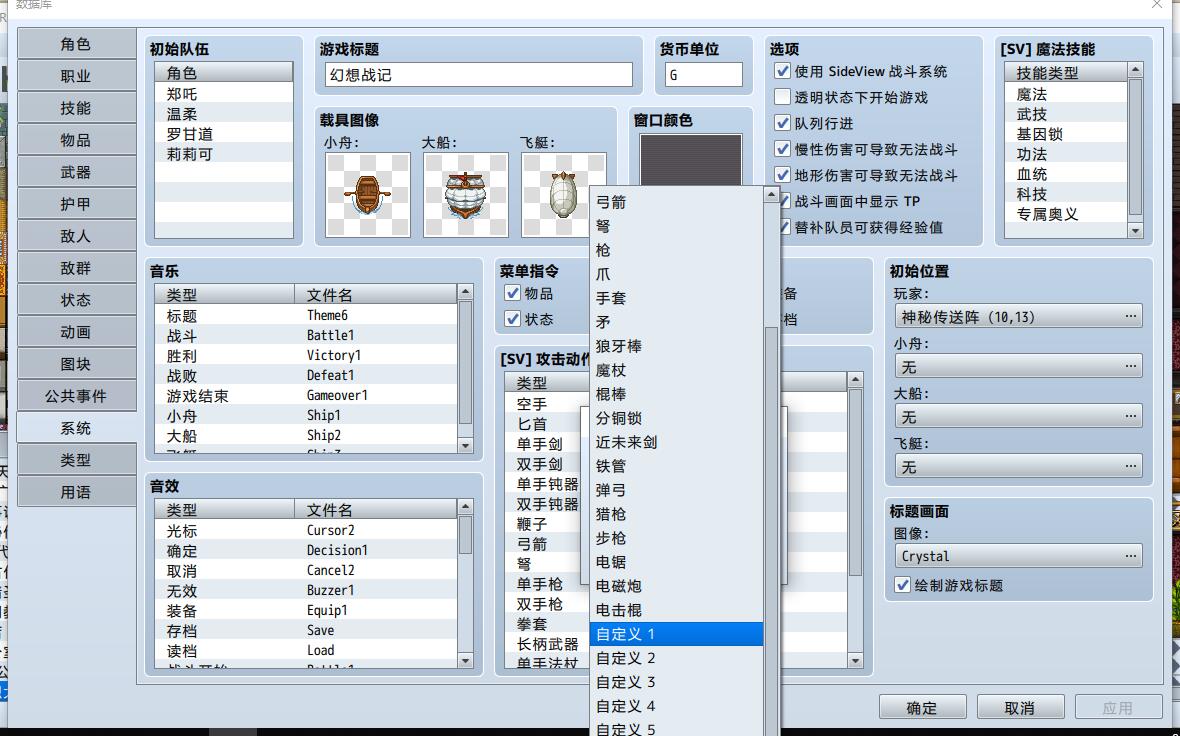Image resolution: width=1180 pixels, height=736 pixels.
Task: Click sound effects list scroll-up arrow
Action: pos(465,506)
